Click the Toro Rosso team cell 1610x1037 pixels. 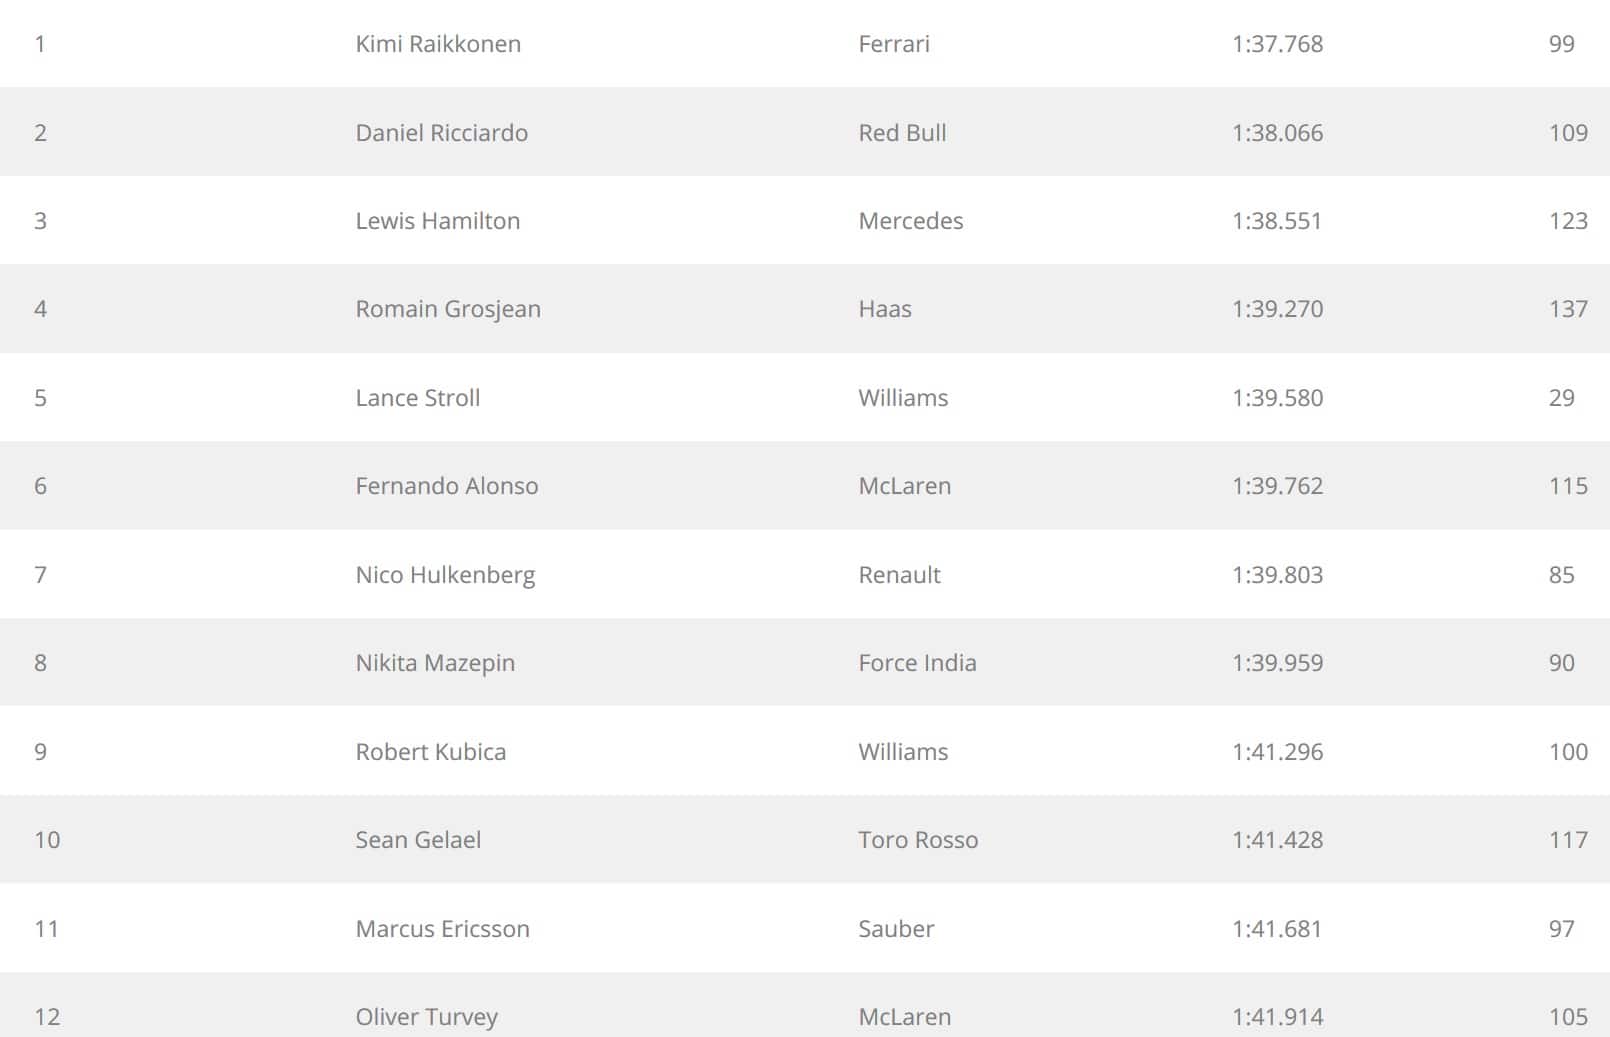coord(918,840)
